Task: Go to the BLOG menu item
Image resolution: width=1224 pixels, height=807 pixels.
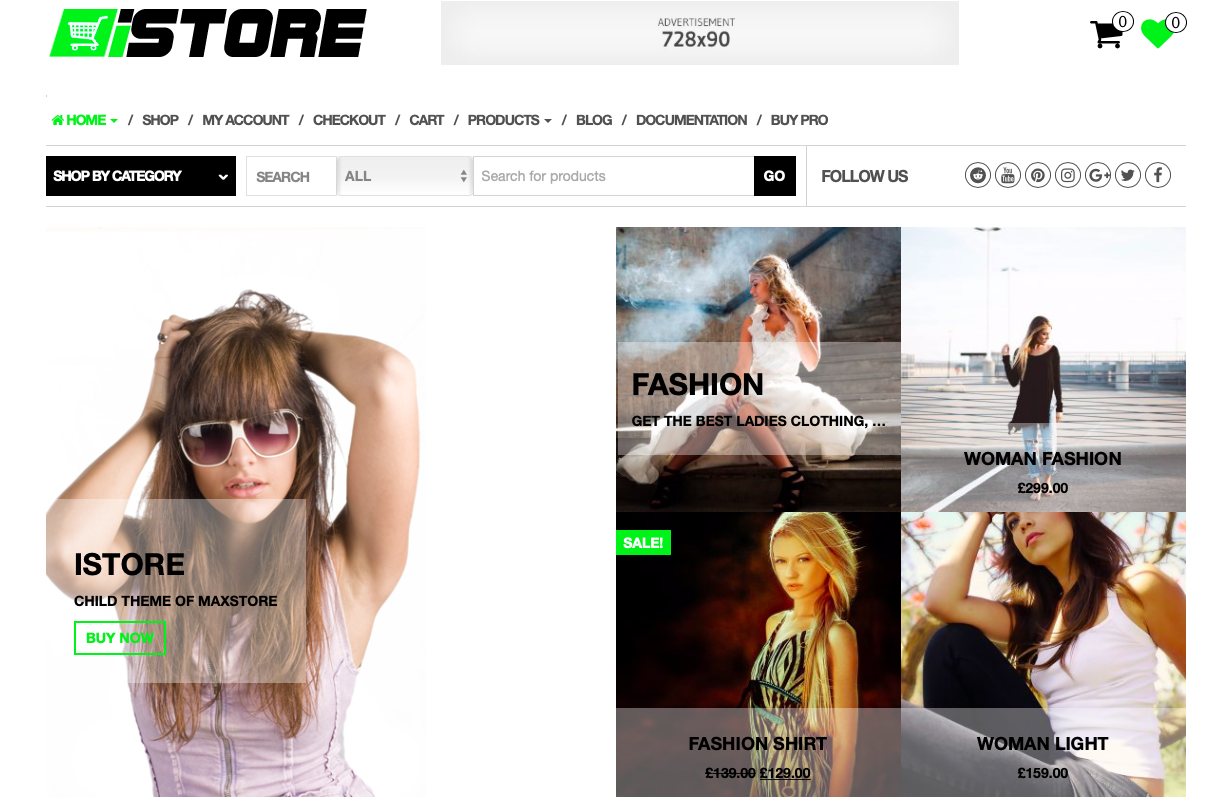Action: 594,120
